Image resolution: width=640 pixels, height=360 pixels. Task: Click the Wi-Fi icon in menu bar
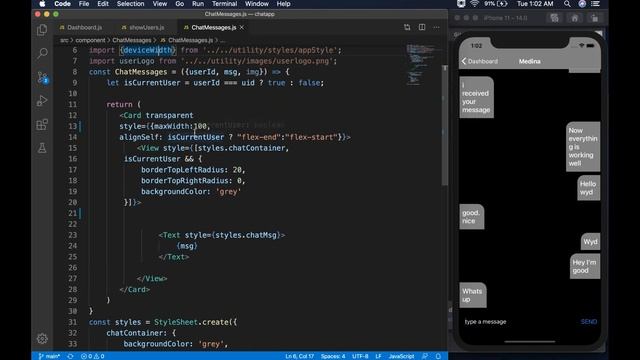474,4
